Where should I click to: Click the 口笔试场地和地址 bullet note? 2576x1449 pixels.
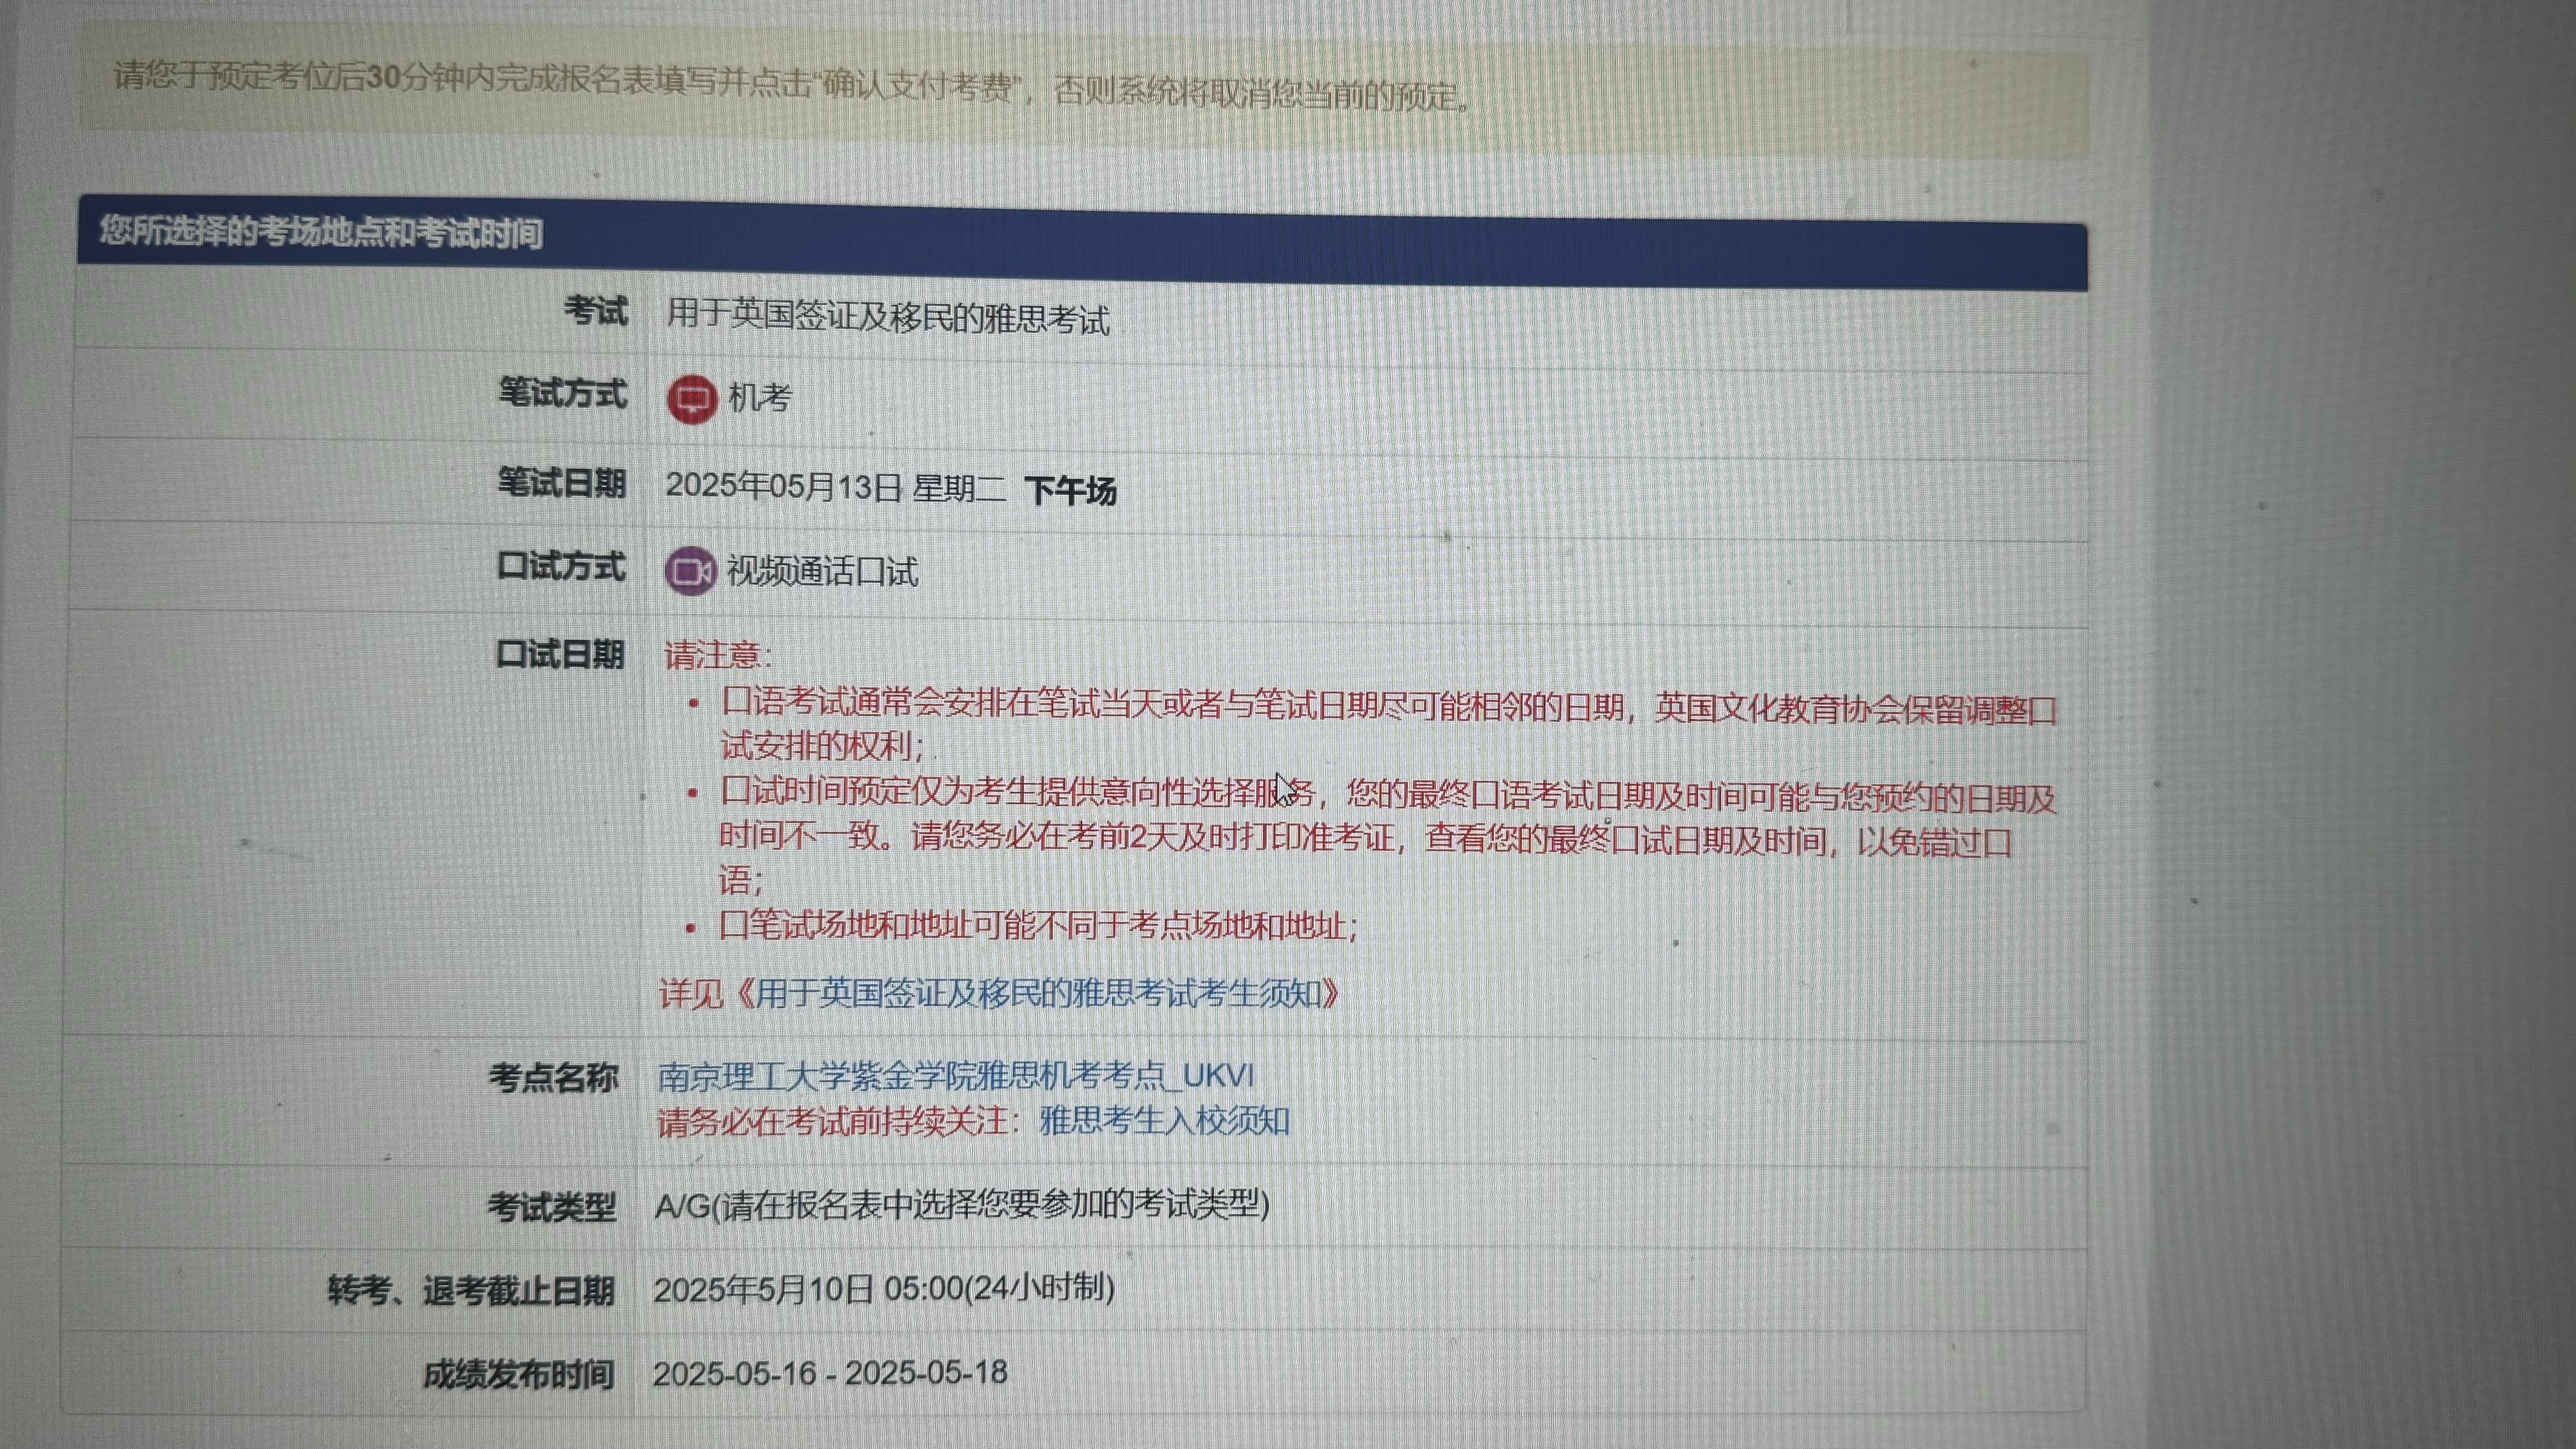coord(1037,926)
